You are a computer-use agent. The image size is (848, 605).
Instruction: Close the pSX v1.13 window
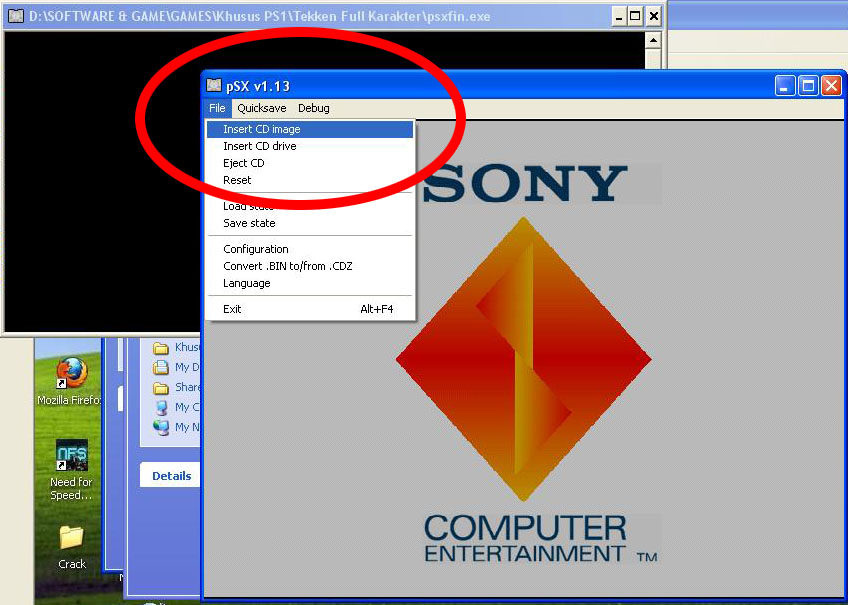point(832,85)
